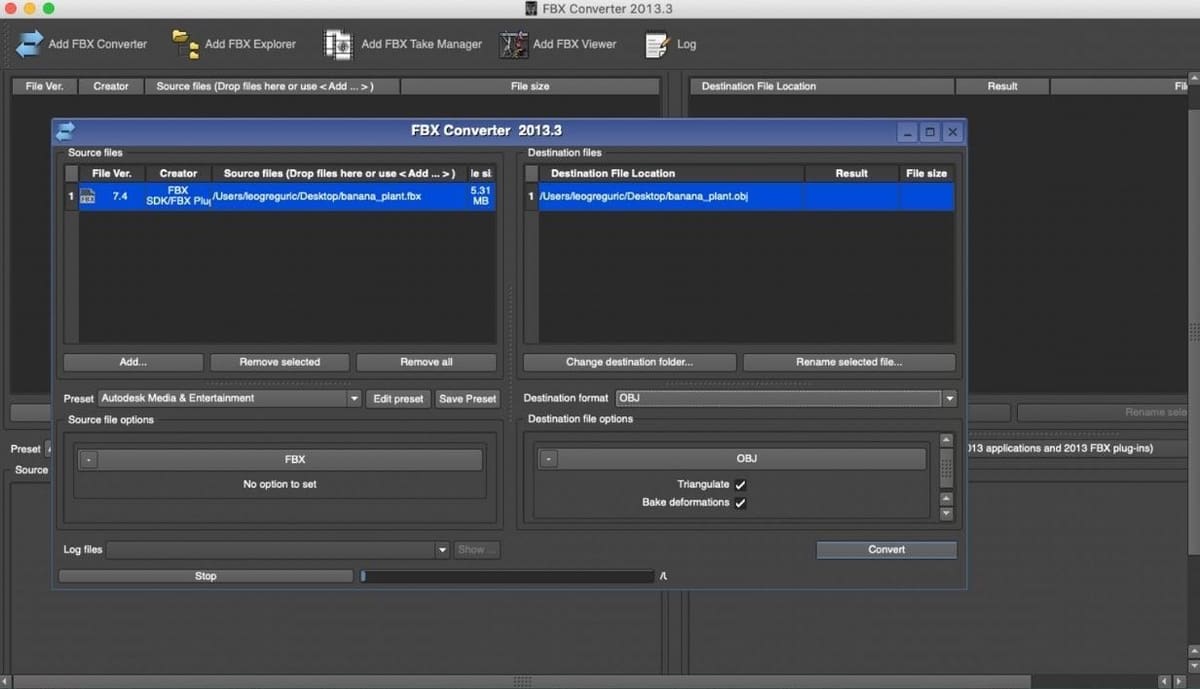Select the Destination format OBJ combo box
The height and width of the screenshot is (689, 1200).
tap(785, 398)
